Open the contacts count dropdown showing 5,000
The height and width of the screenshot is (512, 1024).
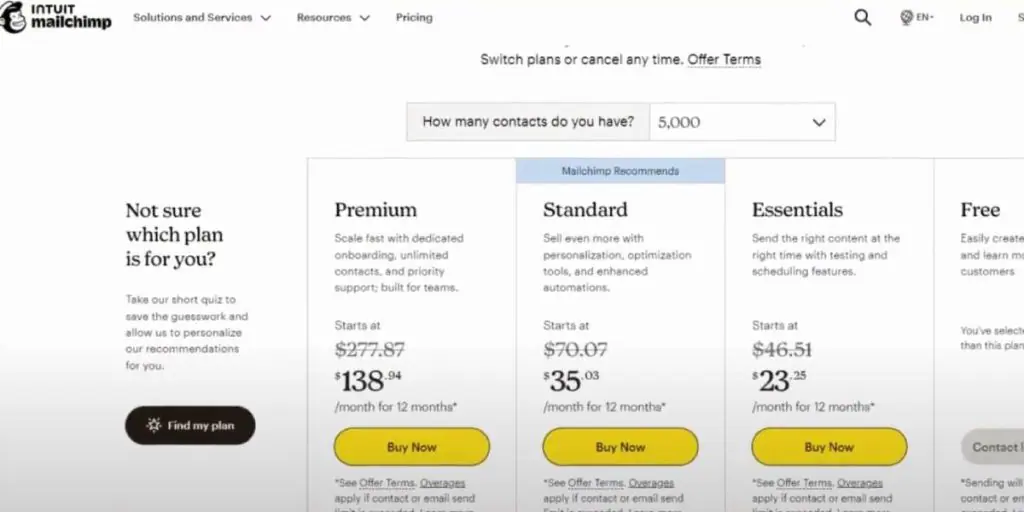tap(742, 122)
